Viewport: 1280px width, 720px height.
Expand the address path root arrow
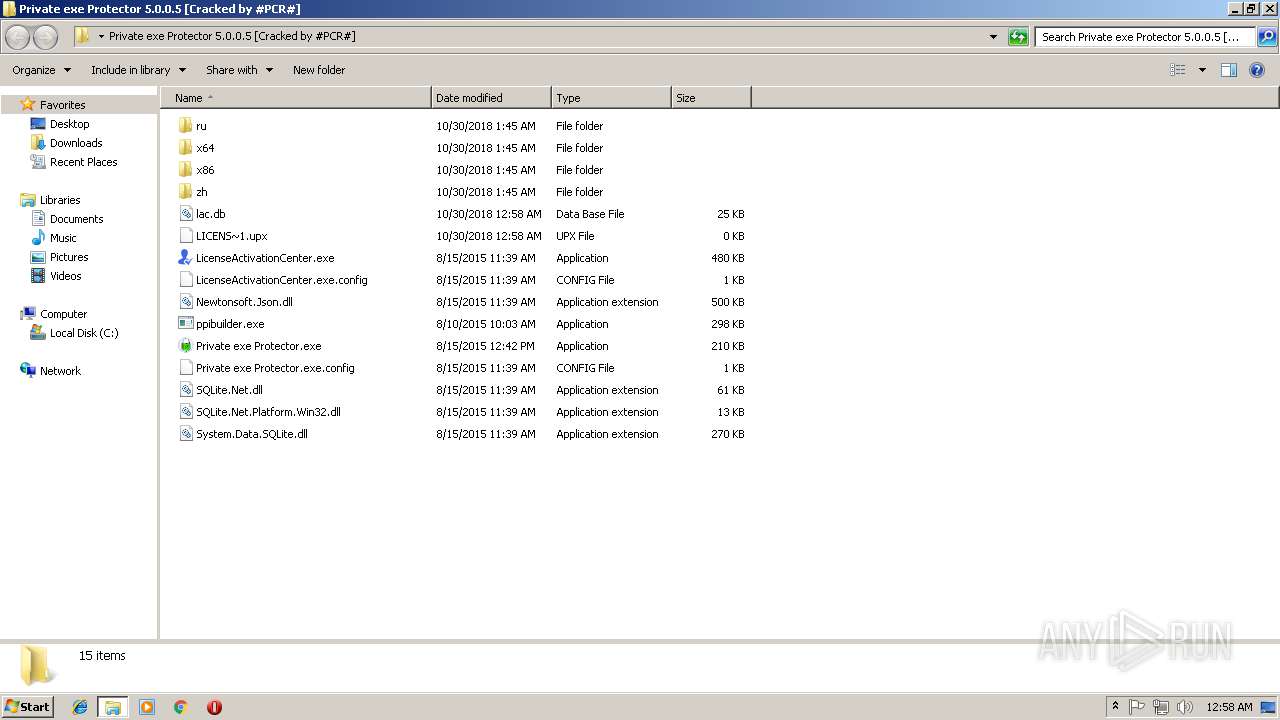click(101, 37)
